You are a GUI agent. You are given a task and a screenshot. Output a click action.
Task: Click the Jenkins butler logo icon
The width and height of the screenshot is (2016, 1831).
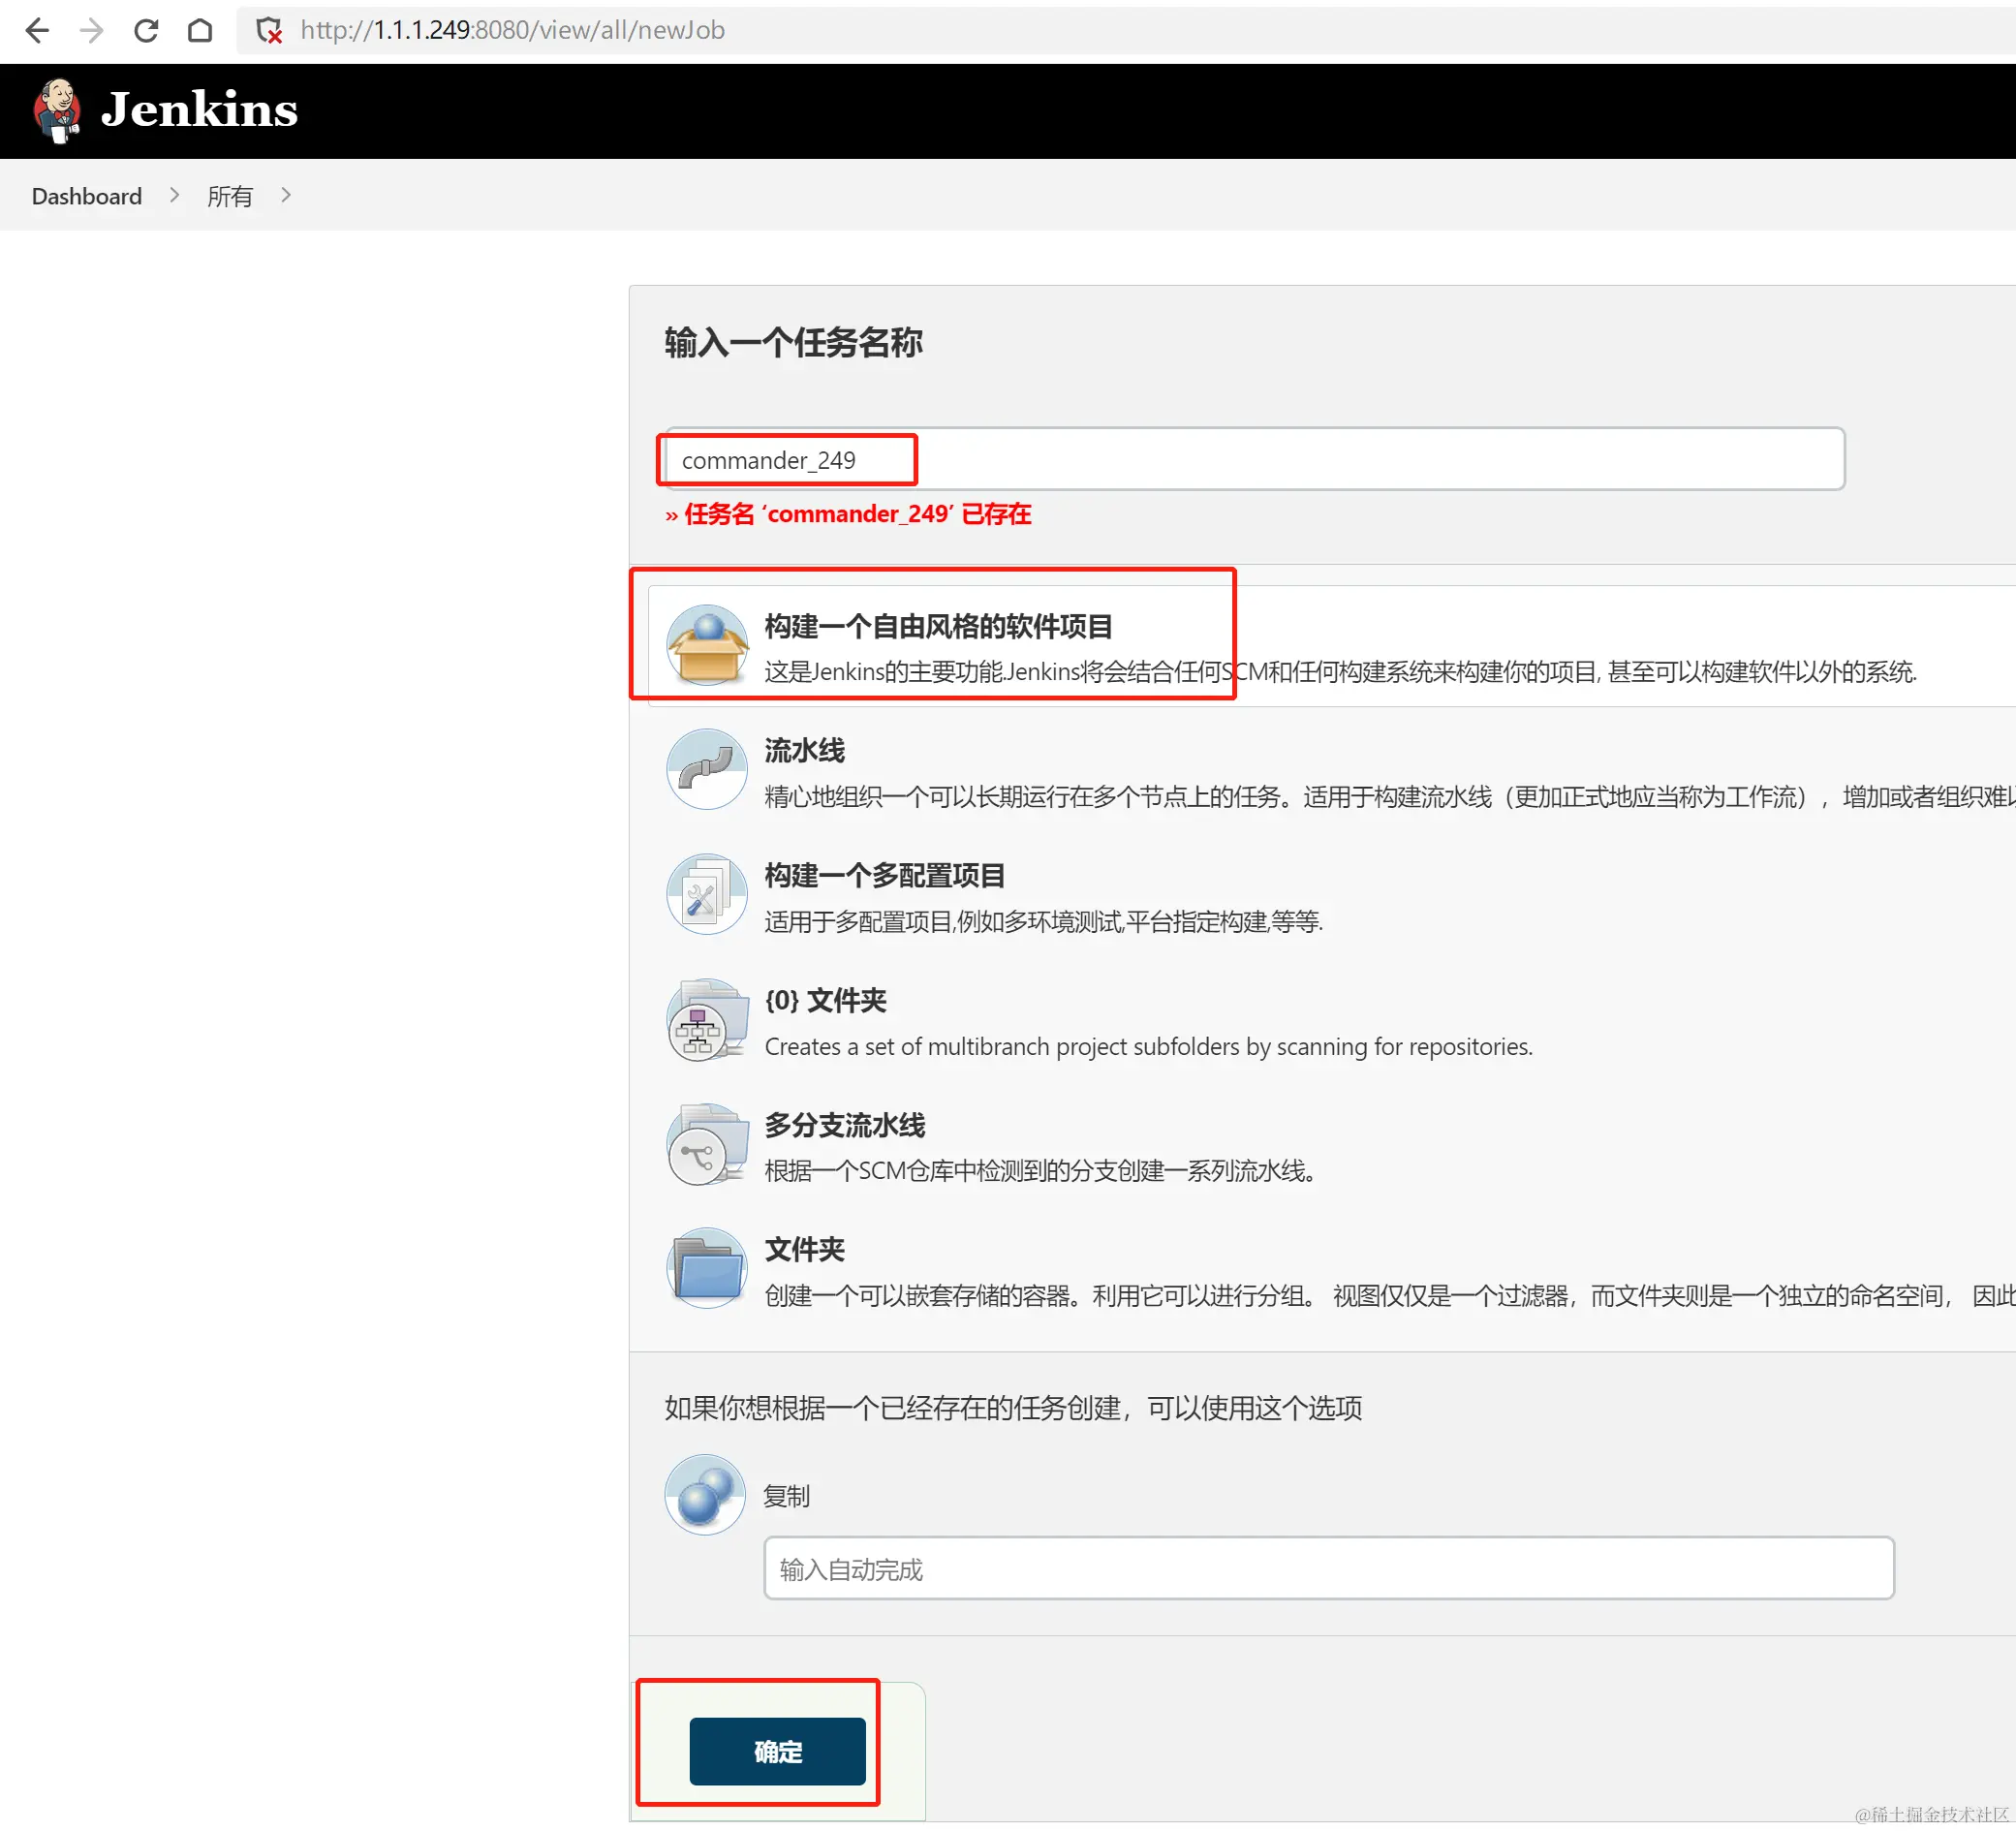tap(57, 110)
